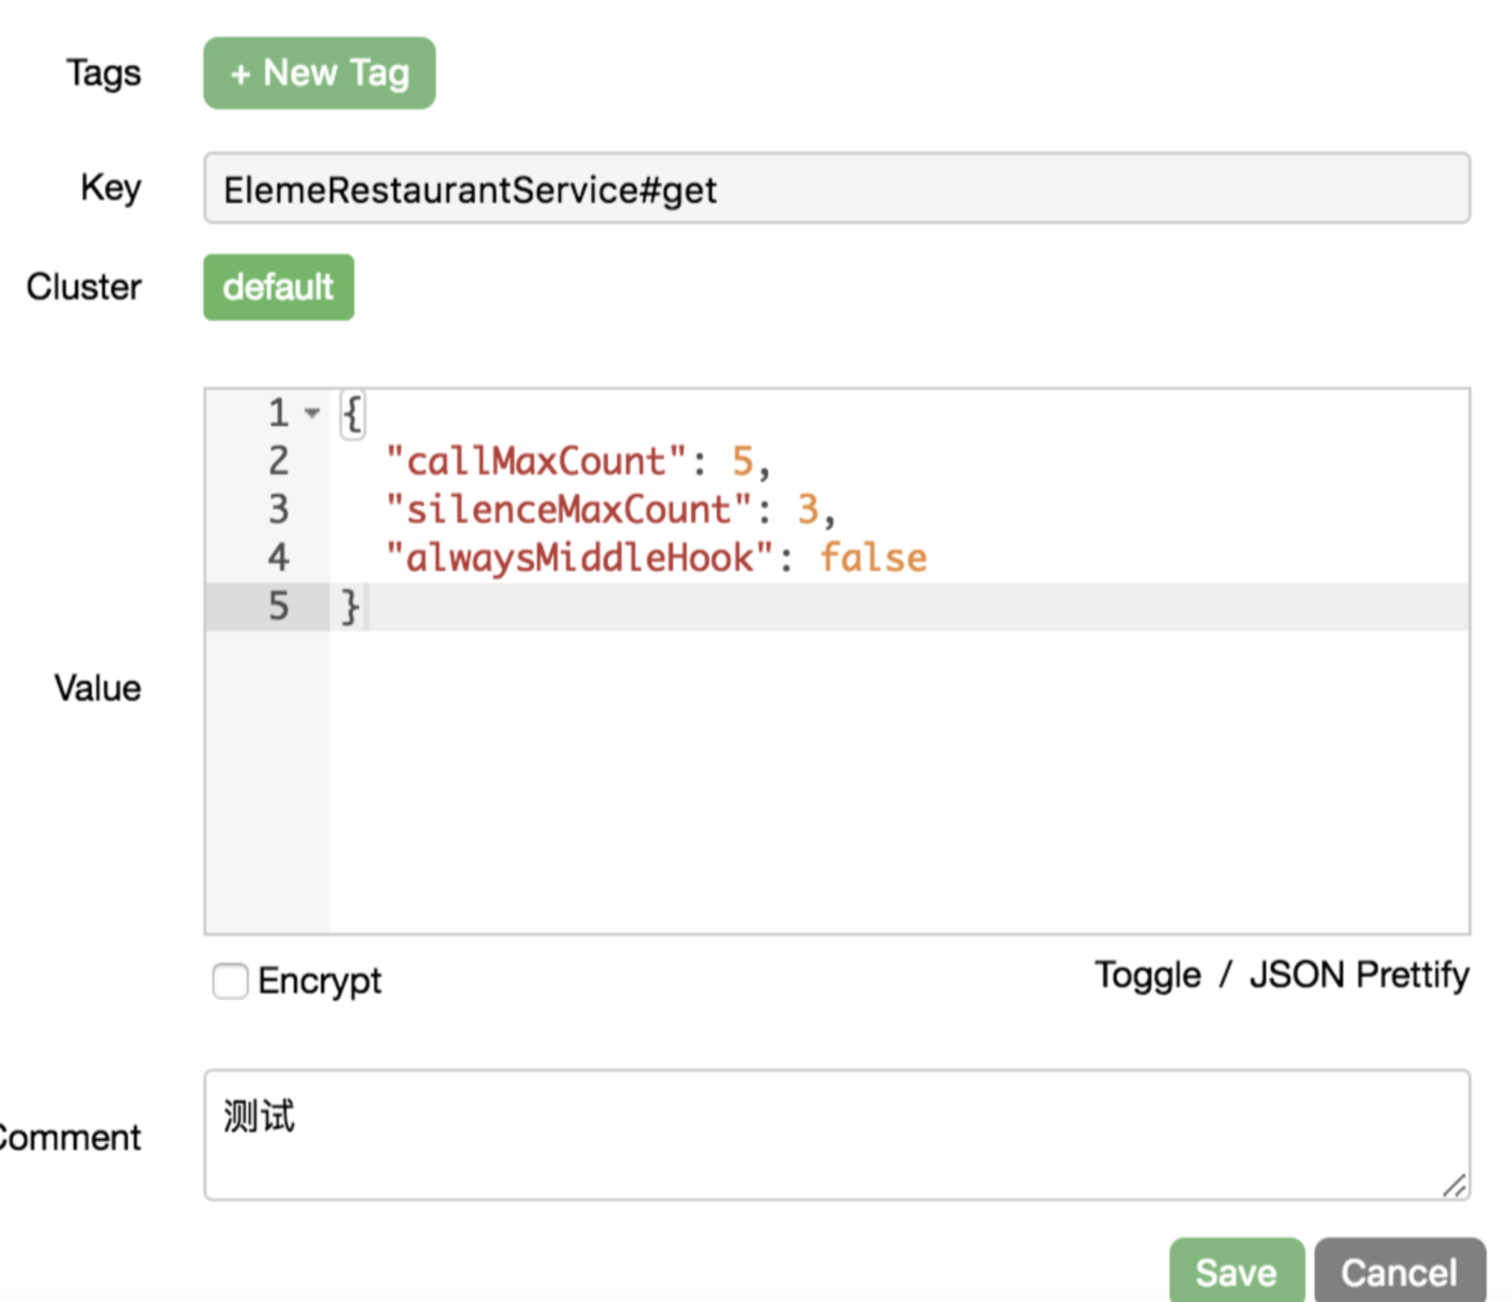Click the "alwaysMiddleHook" key text
1512x1302 pixels.
click(x=579, y=558)
